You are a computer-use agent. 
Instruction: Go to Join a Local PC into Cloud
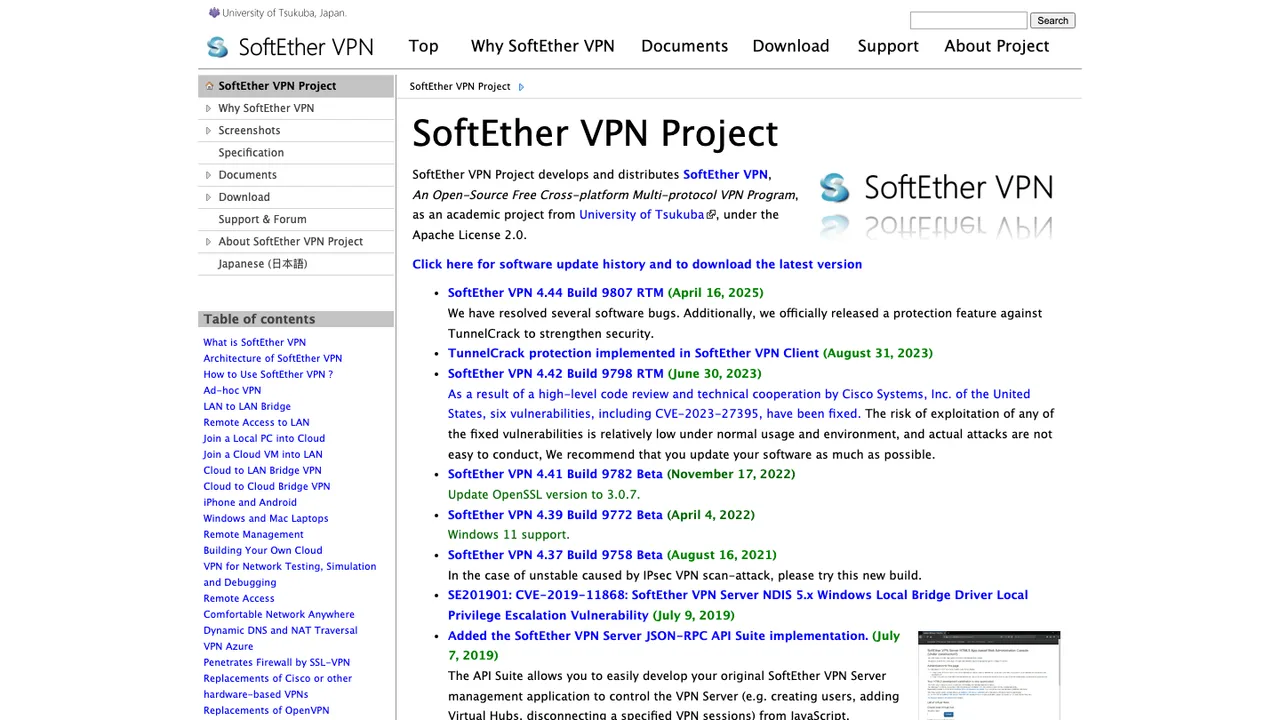point(264,438)
